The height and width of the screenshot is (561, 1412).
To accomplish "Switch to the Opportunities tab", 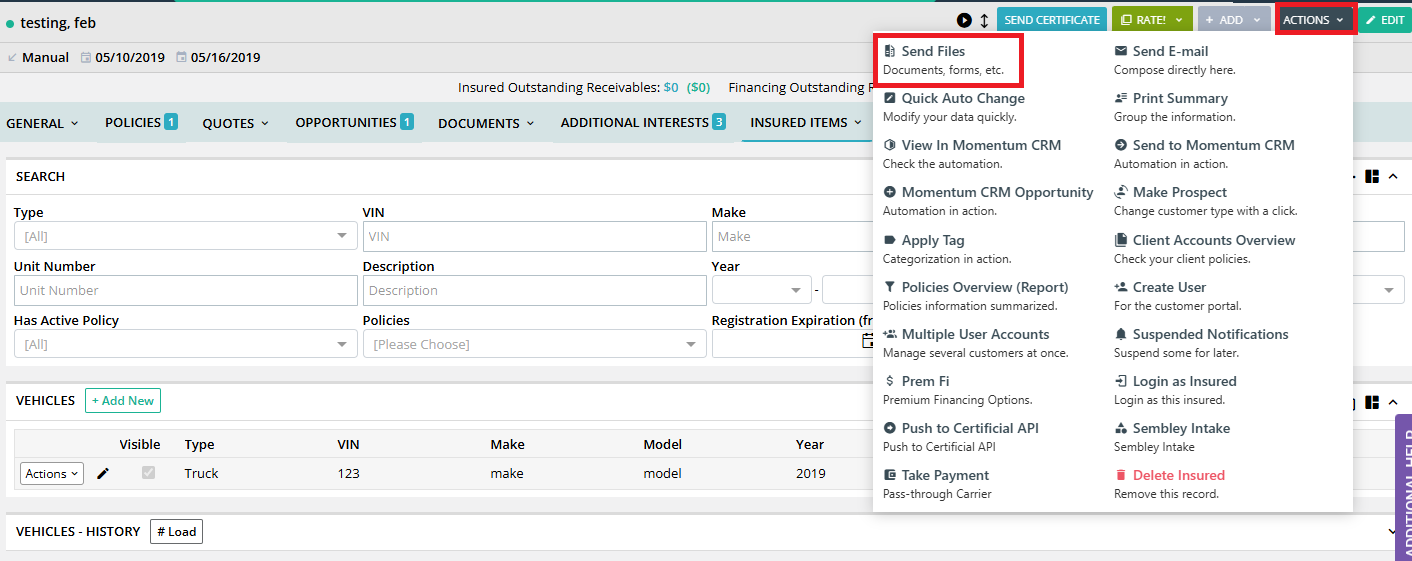I will point(354,122).
